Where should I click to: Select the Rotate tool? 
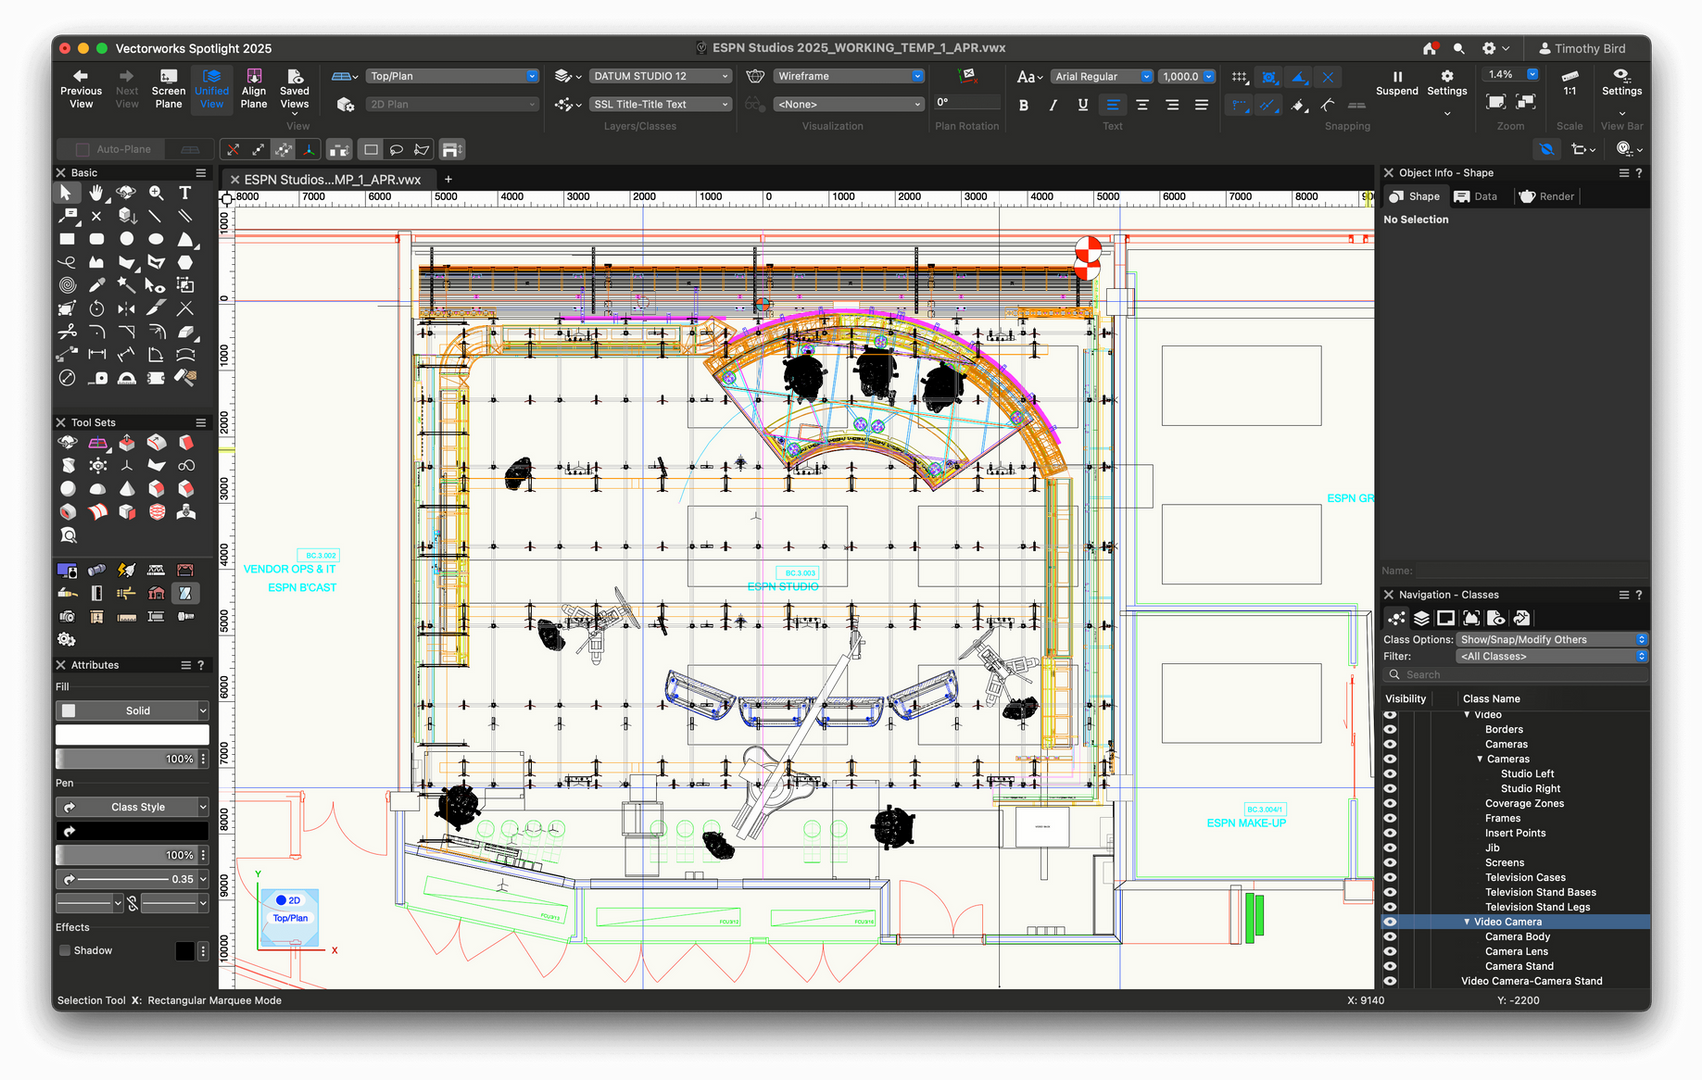pyautogui.click(x=96, y=309)
